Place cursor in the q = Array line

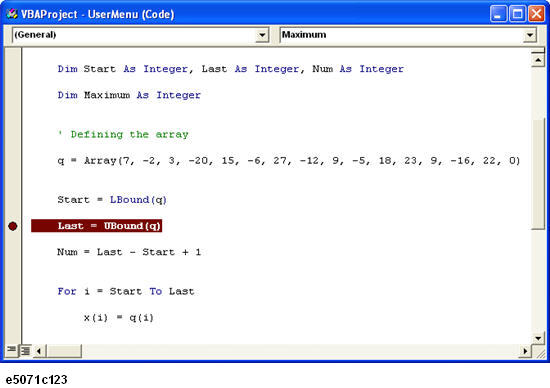coord(288,161)
